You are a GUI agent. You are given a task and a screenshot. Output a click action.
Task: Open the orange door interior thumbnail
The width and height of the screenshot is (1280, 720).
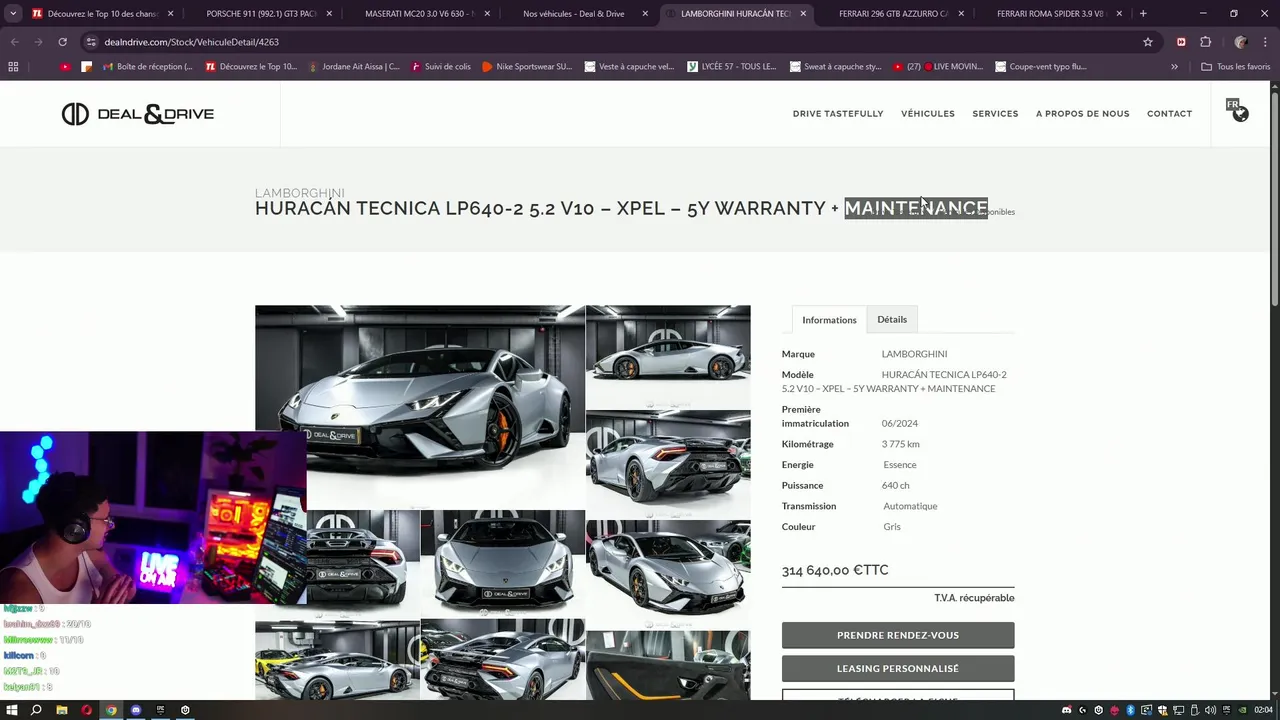pos(668,665)
